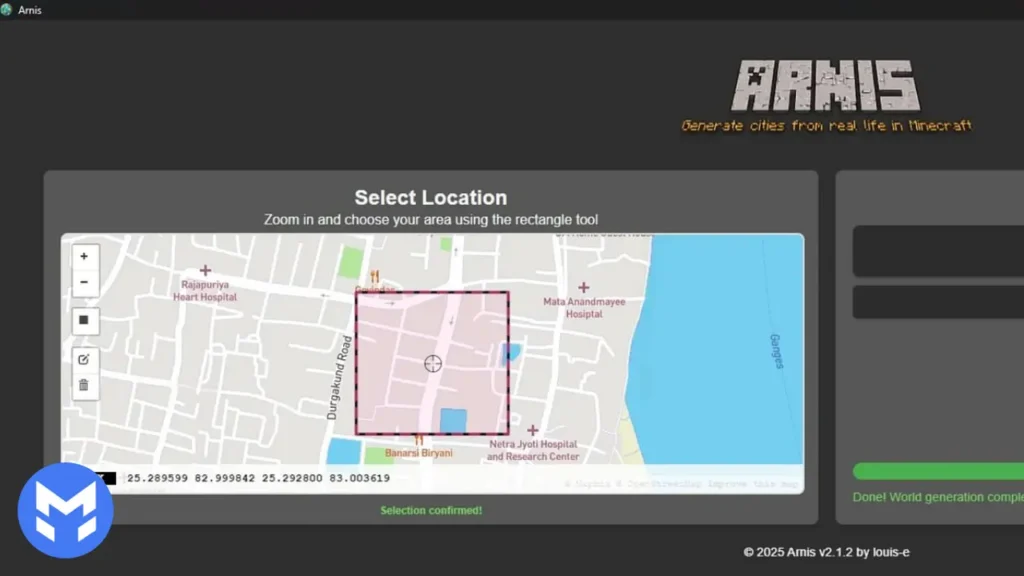Click the "Rajapuriya Heart Hospital" map label
This screenshot has width=1024, height=576.
pyautogui.click(x=205, y=291)
